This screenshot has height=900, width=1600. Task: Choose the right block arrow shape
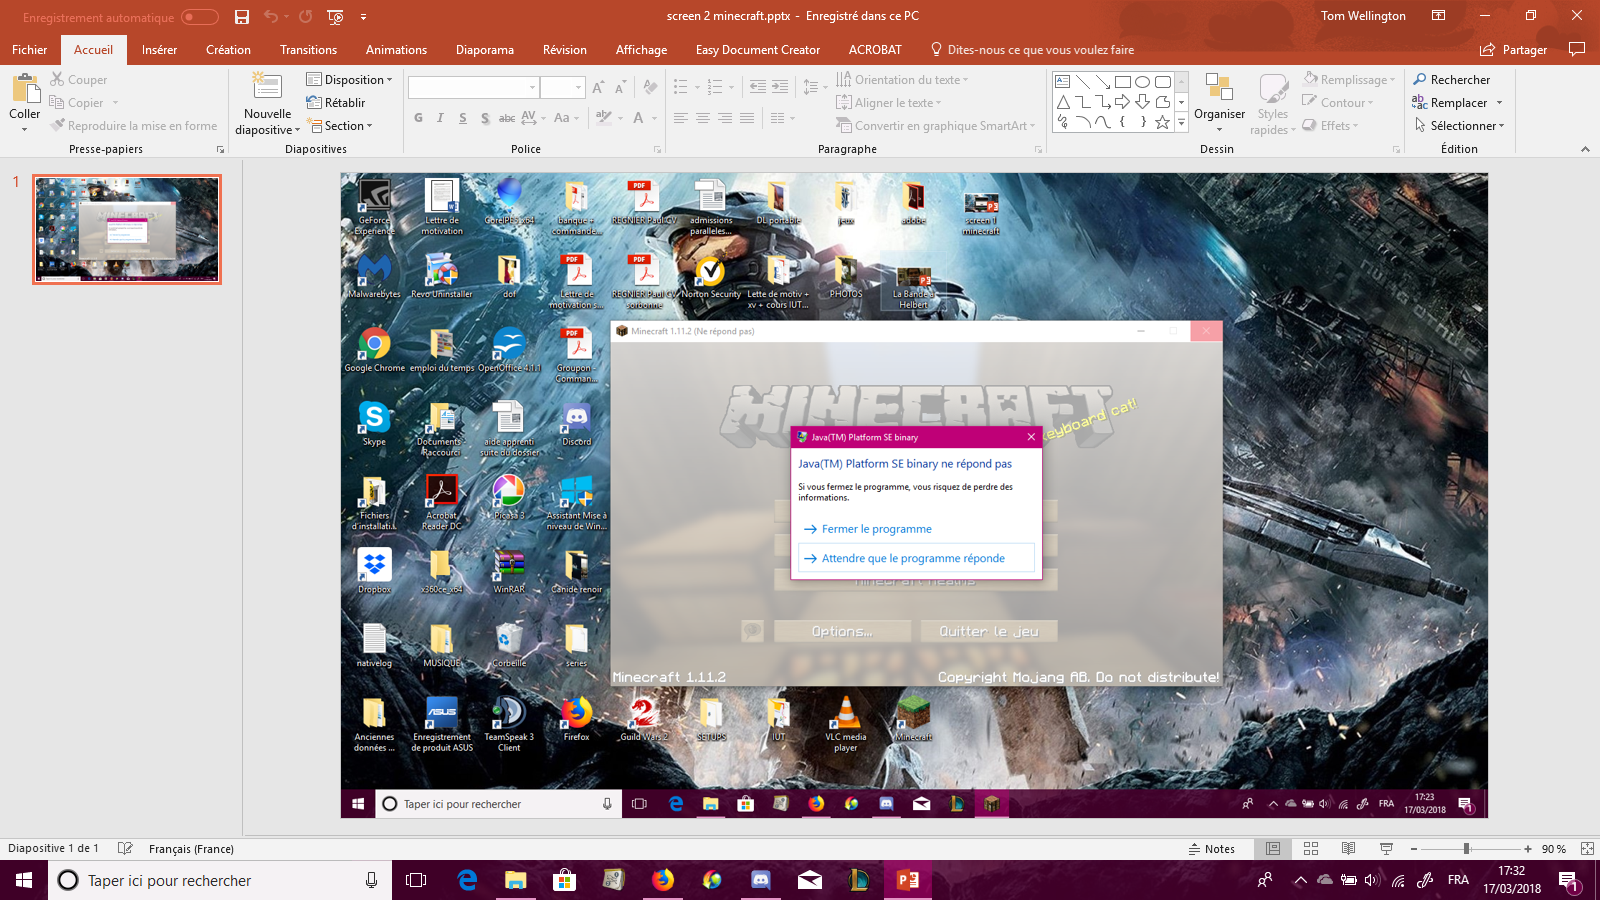pyautogui.click(x=1122, y=102)
